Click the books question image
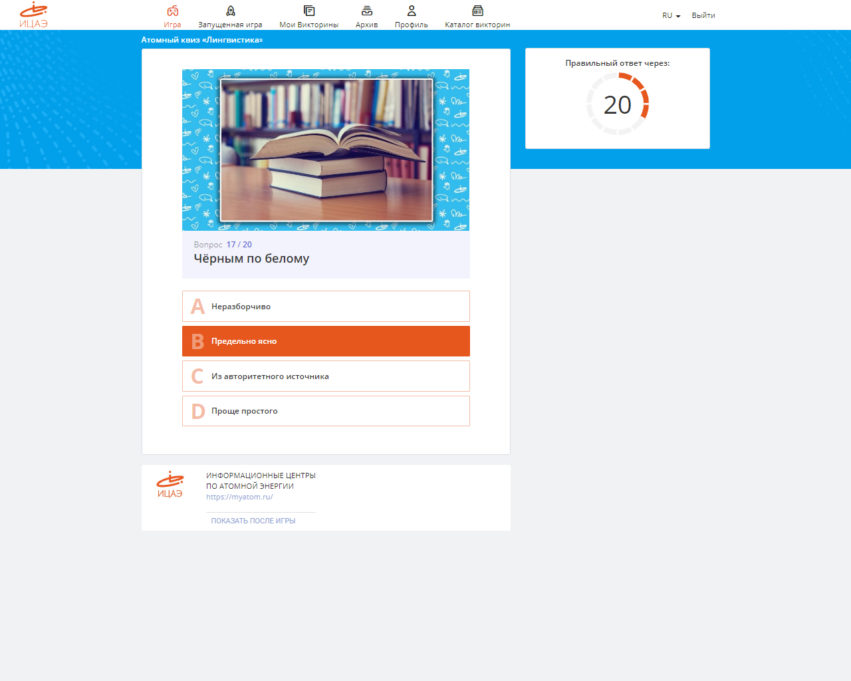 [326, 149]
